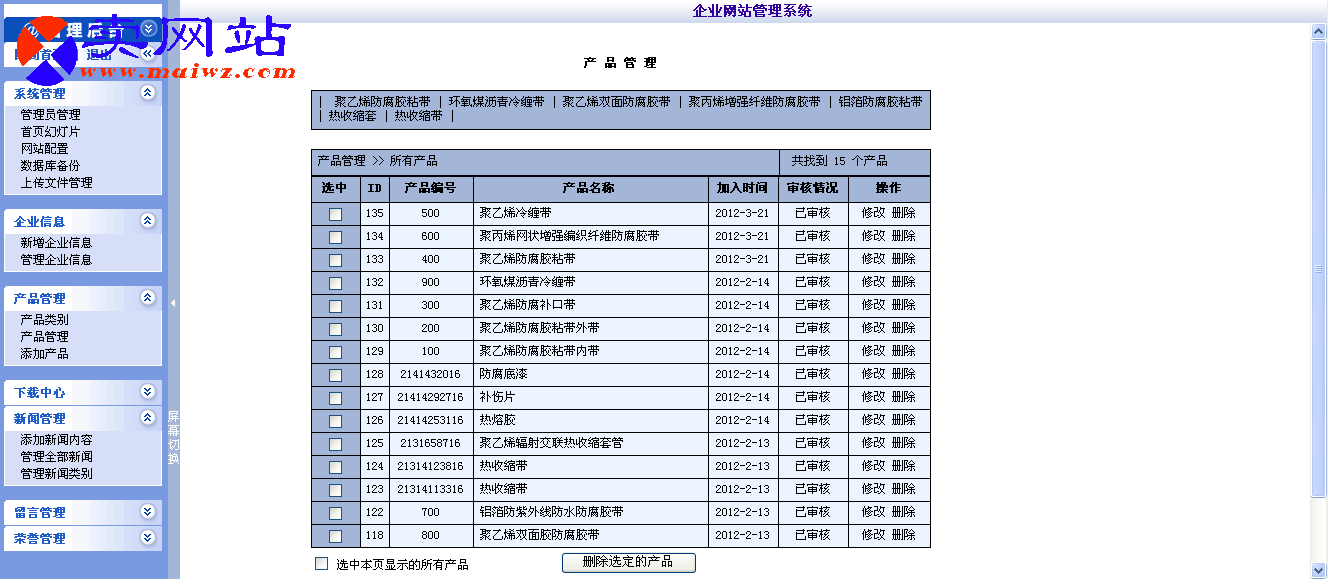This screenshot has height=579, width=1329.
Task: Click product number 2141432016 cell
Action: point(430,375)
